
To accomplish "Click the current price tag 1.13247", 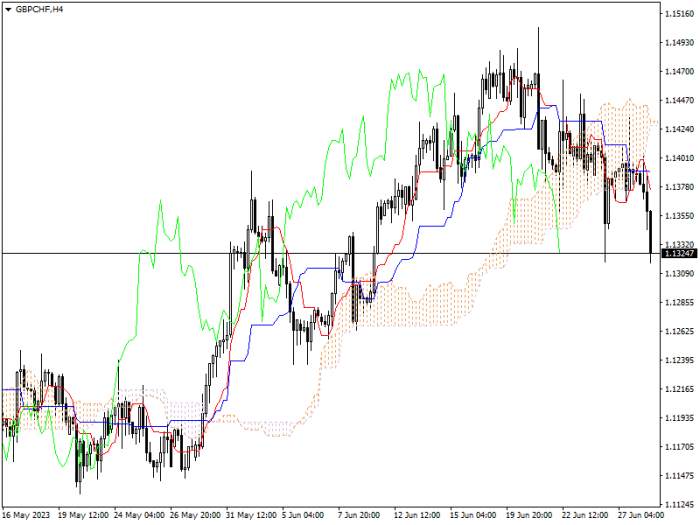I will pyautogui.click(x=679, y=254).
